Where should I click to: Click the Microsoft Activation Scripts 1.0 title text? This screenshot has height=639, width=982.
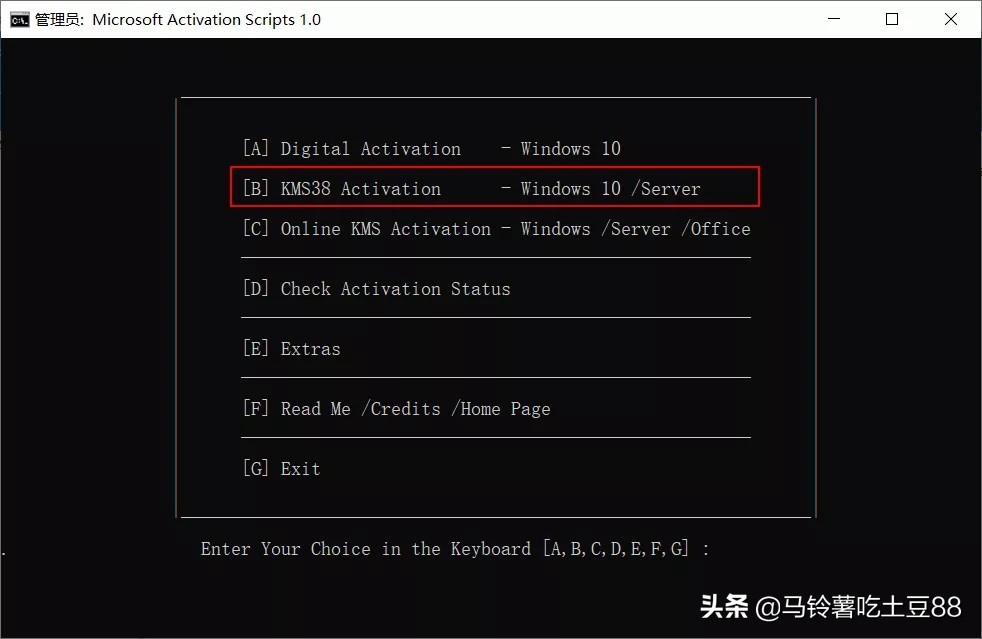tap(207, 19)
